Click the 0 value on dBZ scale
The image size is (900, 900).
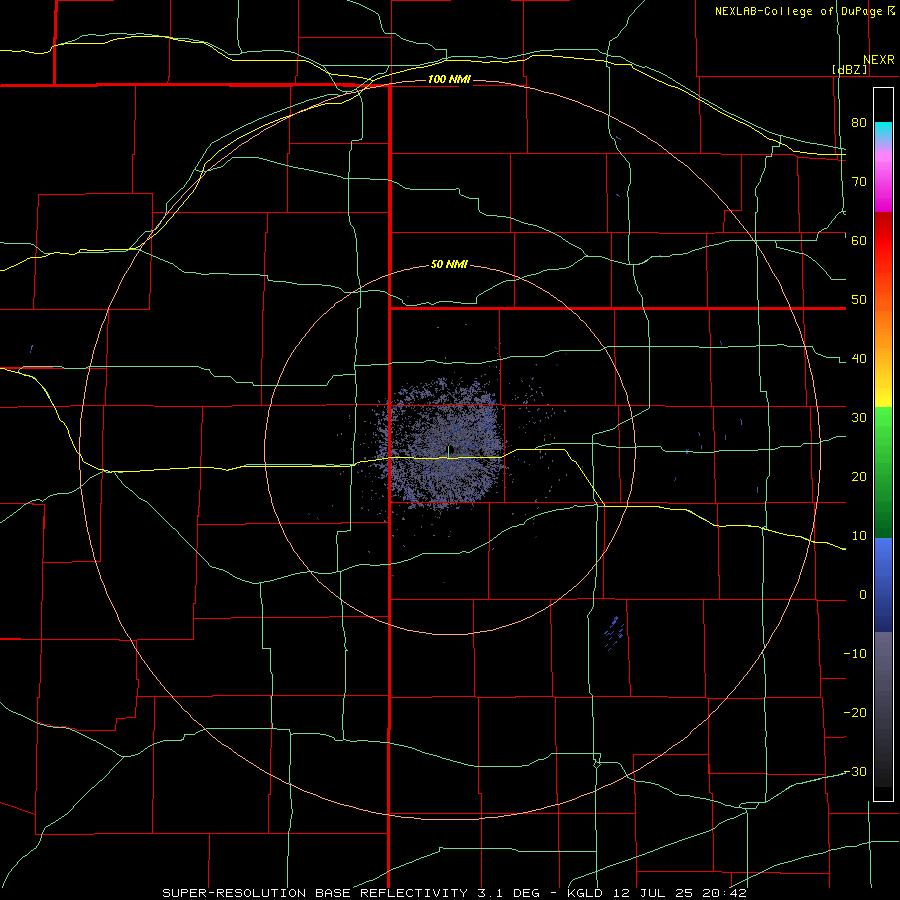tap(863, 595)
